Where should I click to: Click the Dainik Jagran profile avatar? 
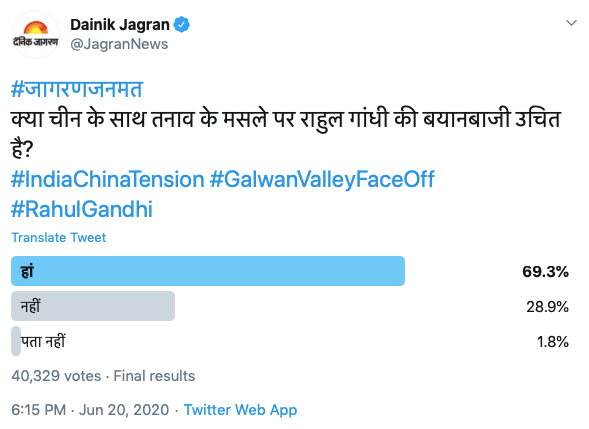point(35,34)
